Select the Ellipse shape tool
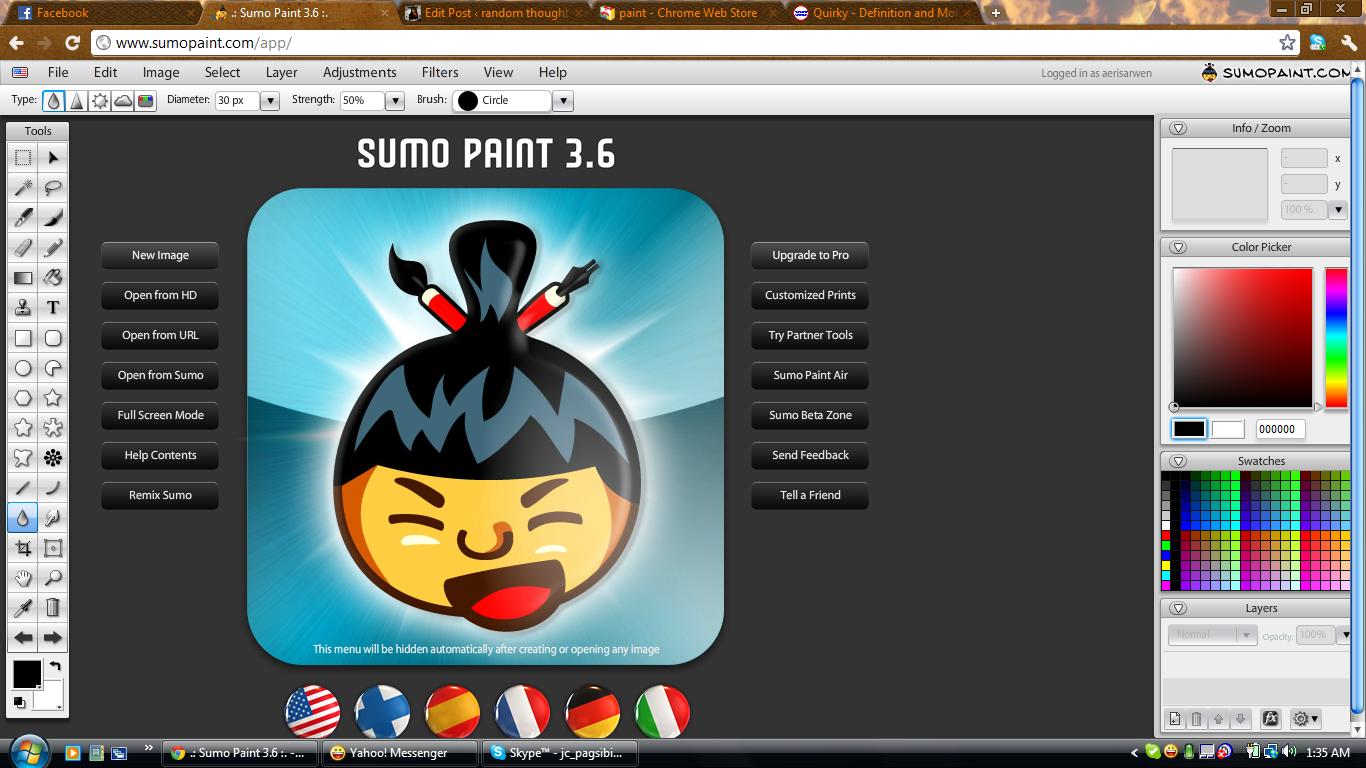Screen dimensions: 1366x768 23,368
